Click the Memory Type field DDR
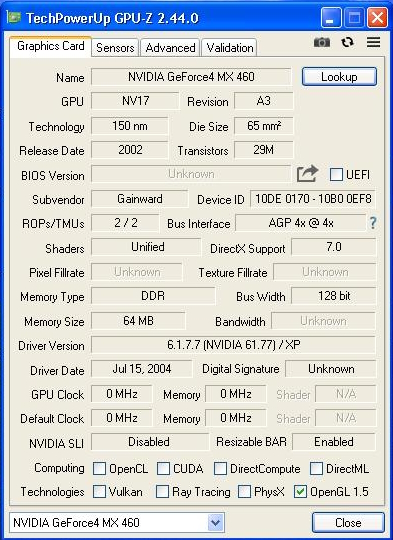 coord(153,296)
